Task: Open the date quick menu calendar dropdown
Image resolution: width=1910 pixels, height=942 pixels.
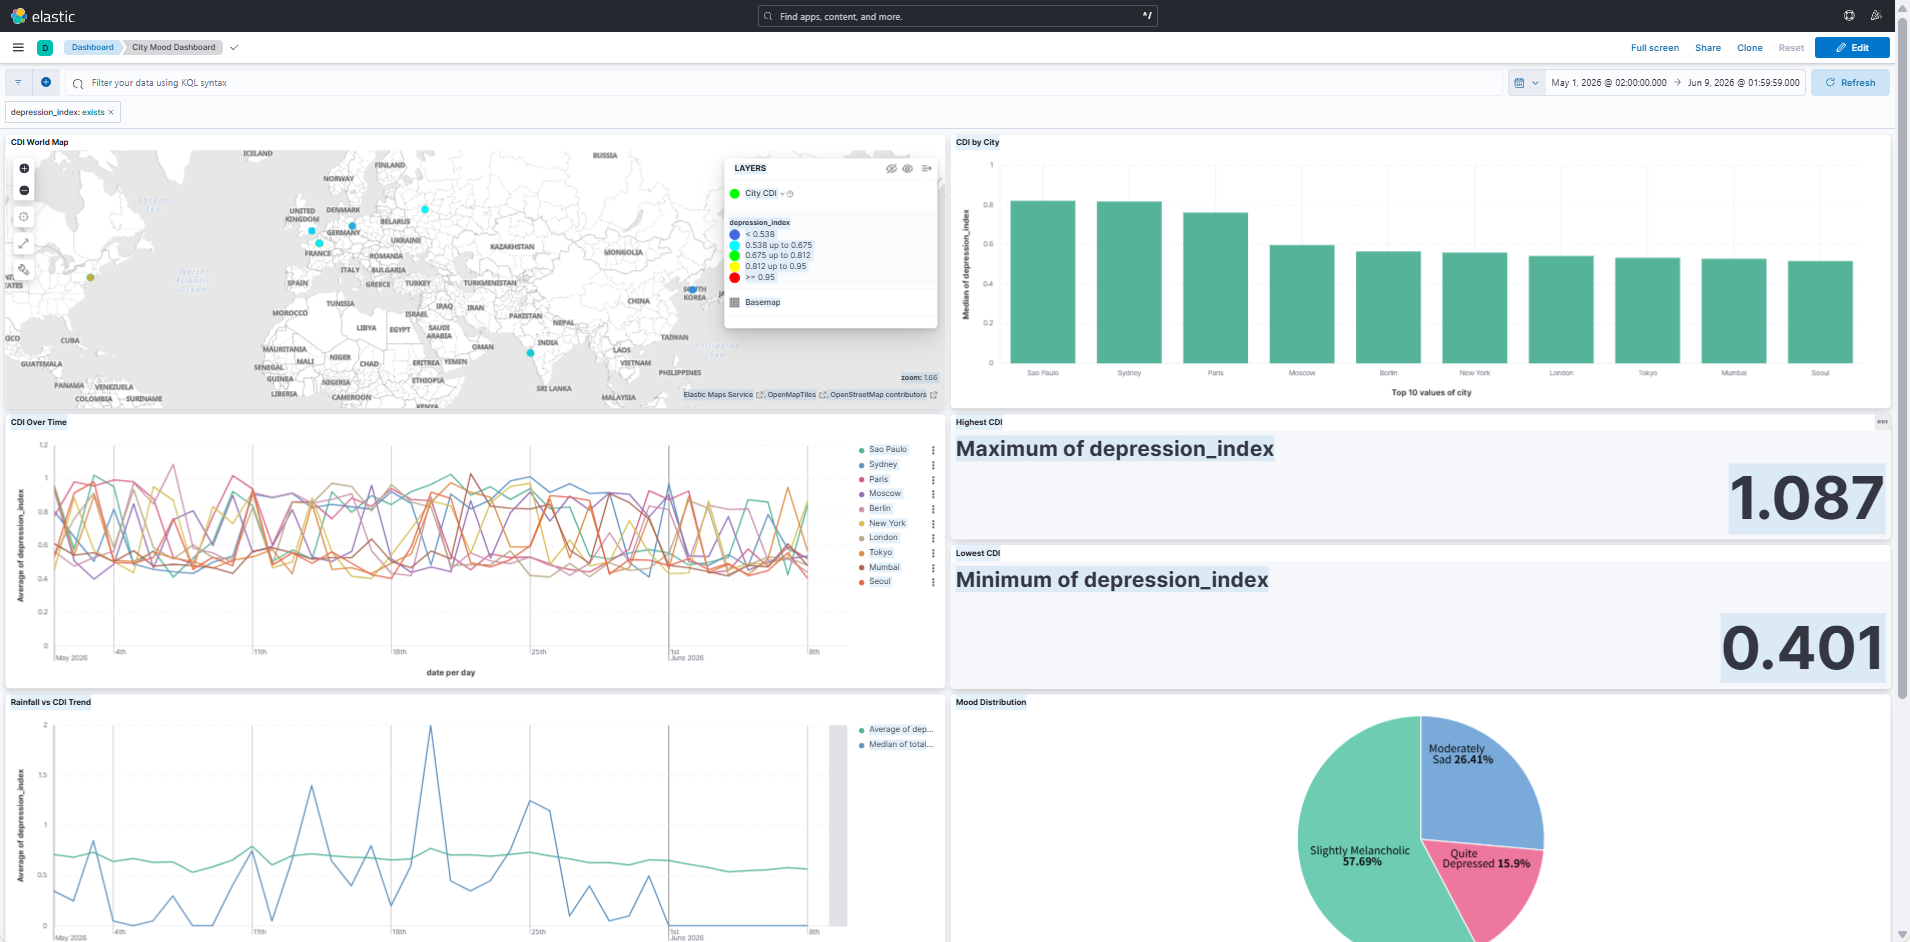Action: pyautogui.click(x=1526, y=83)
